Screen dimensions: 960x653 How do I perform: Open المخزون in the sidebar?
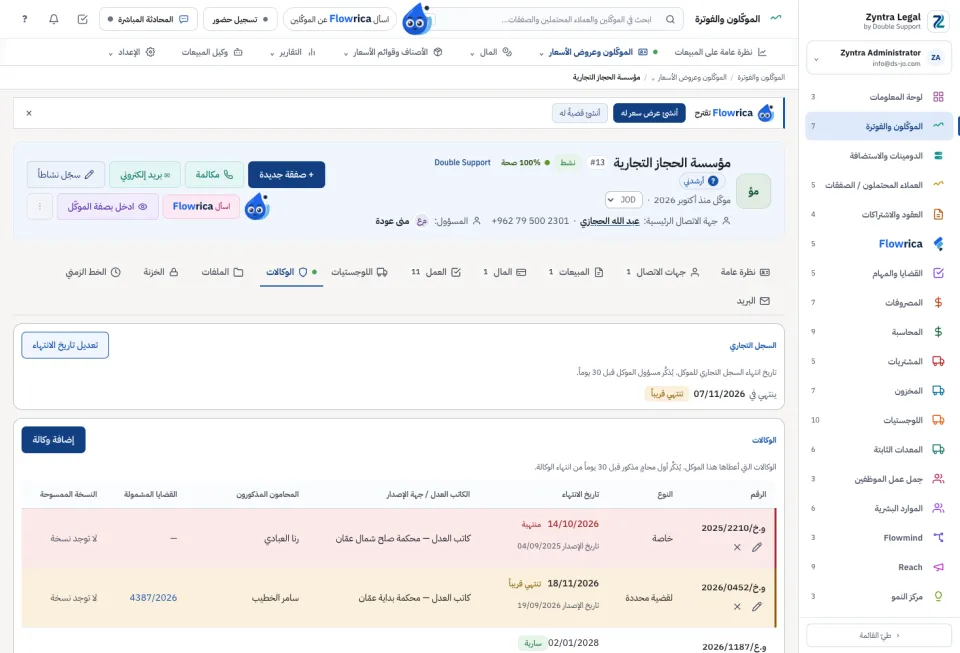tap(879, 390)
